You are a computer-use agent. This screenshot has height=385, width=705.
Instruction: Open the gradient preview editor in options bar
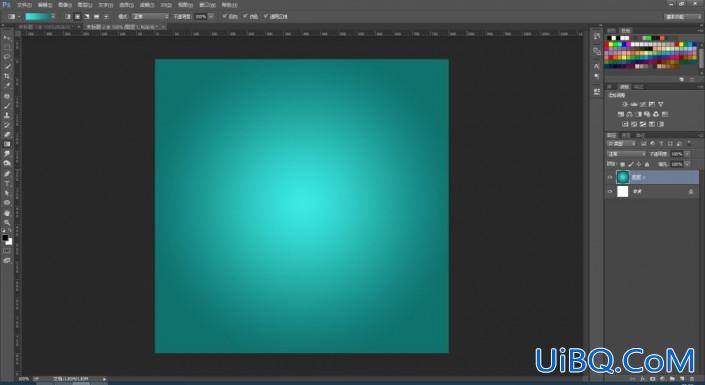37,17
